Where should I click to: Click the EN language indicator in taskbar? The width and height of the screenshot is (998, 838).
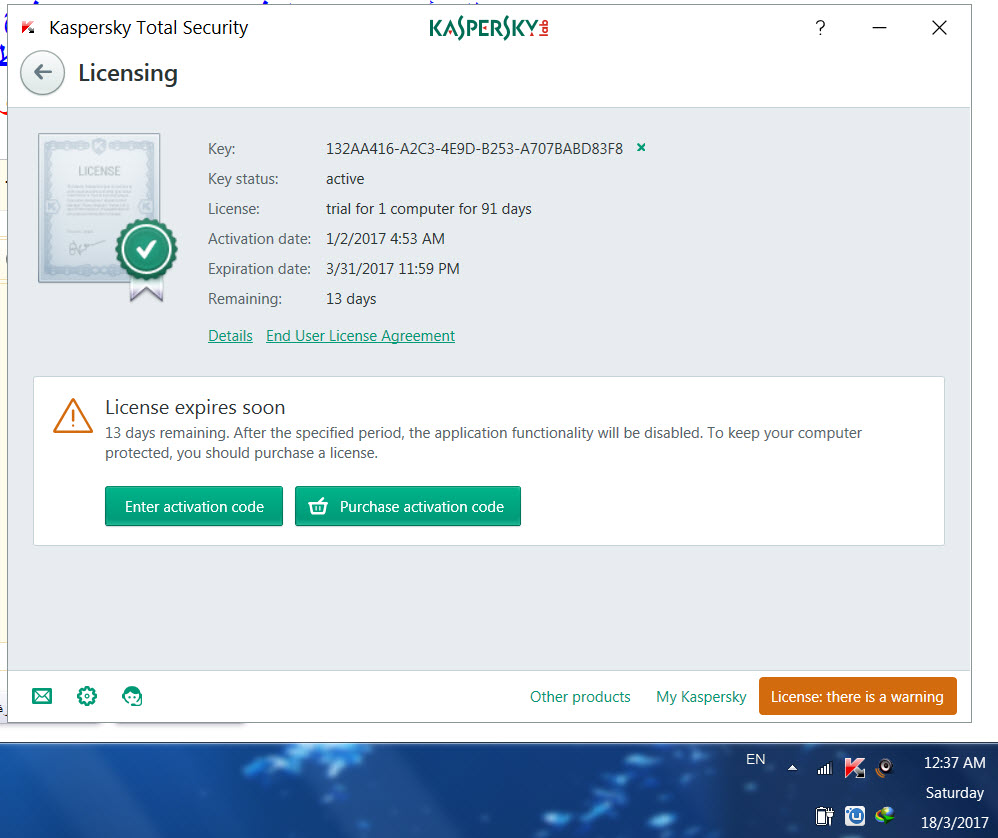click(756, 759)
